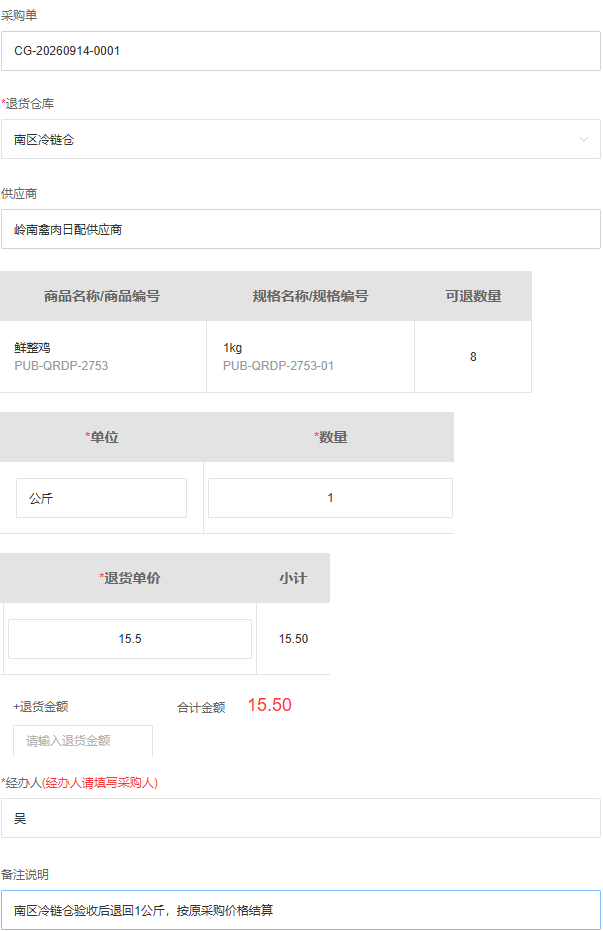This screenshot has width=603, height=931.
Task: Open the 退货仓库 dropdown 南区冷链仓
Action: pos(301,139)
